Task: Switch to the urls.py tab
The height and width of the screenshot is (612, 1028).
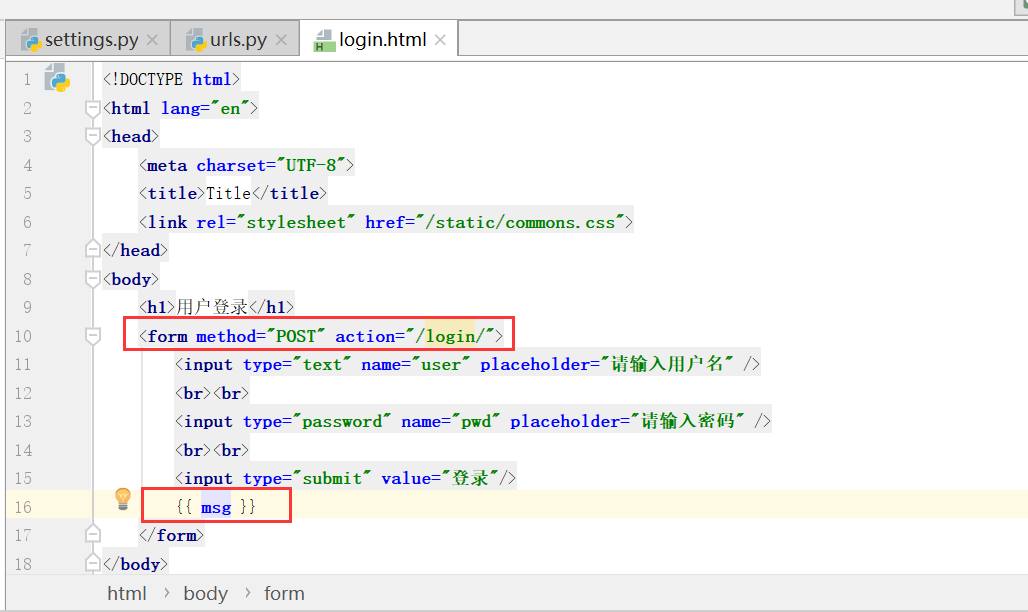Action: (236, 40)
